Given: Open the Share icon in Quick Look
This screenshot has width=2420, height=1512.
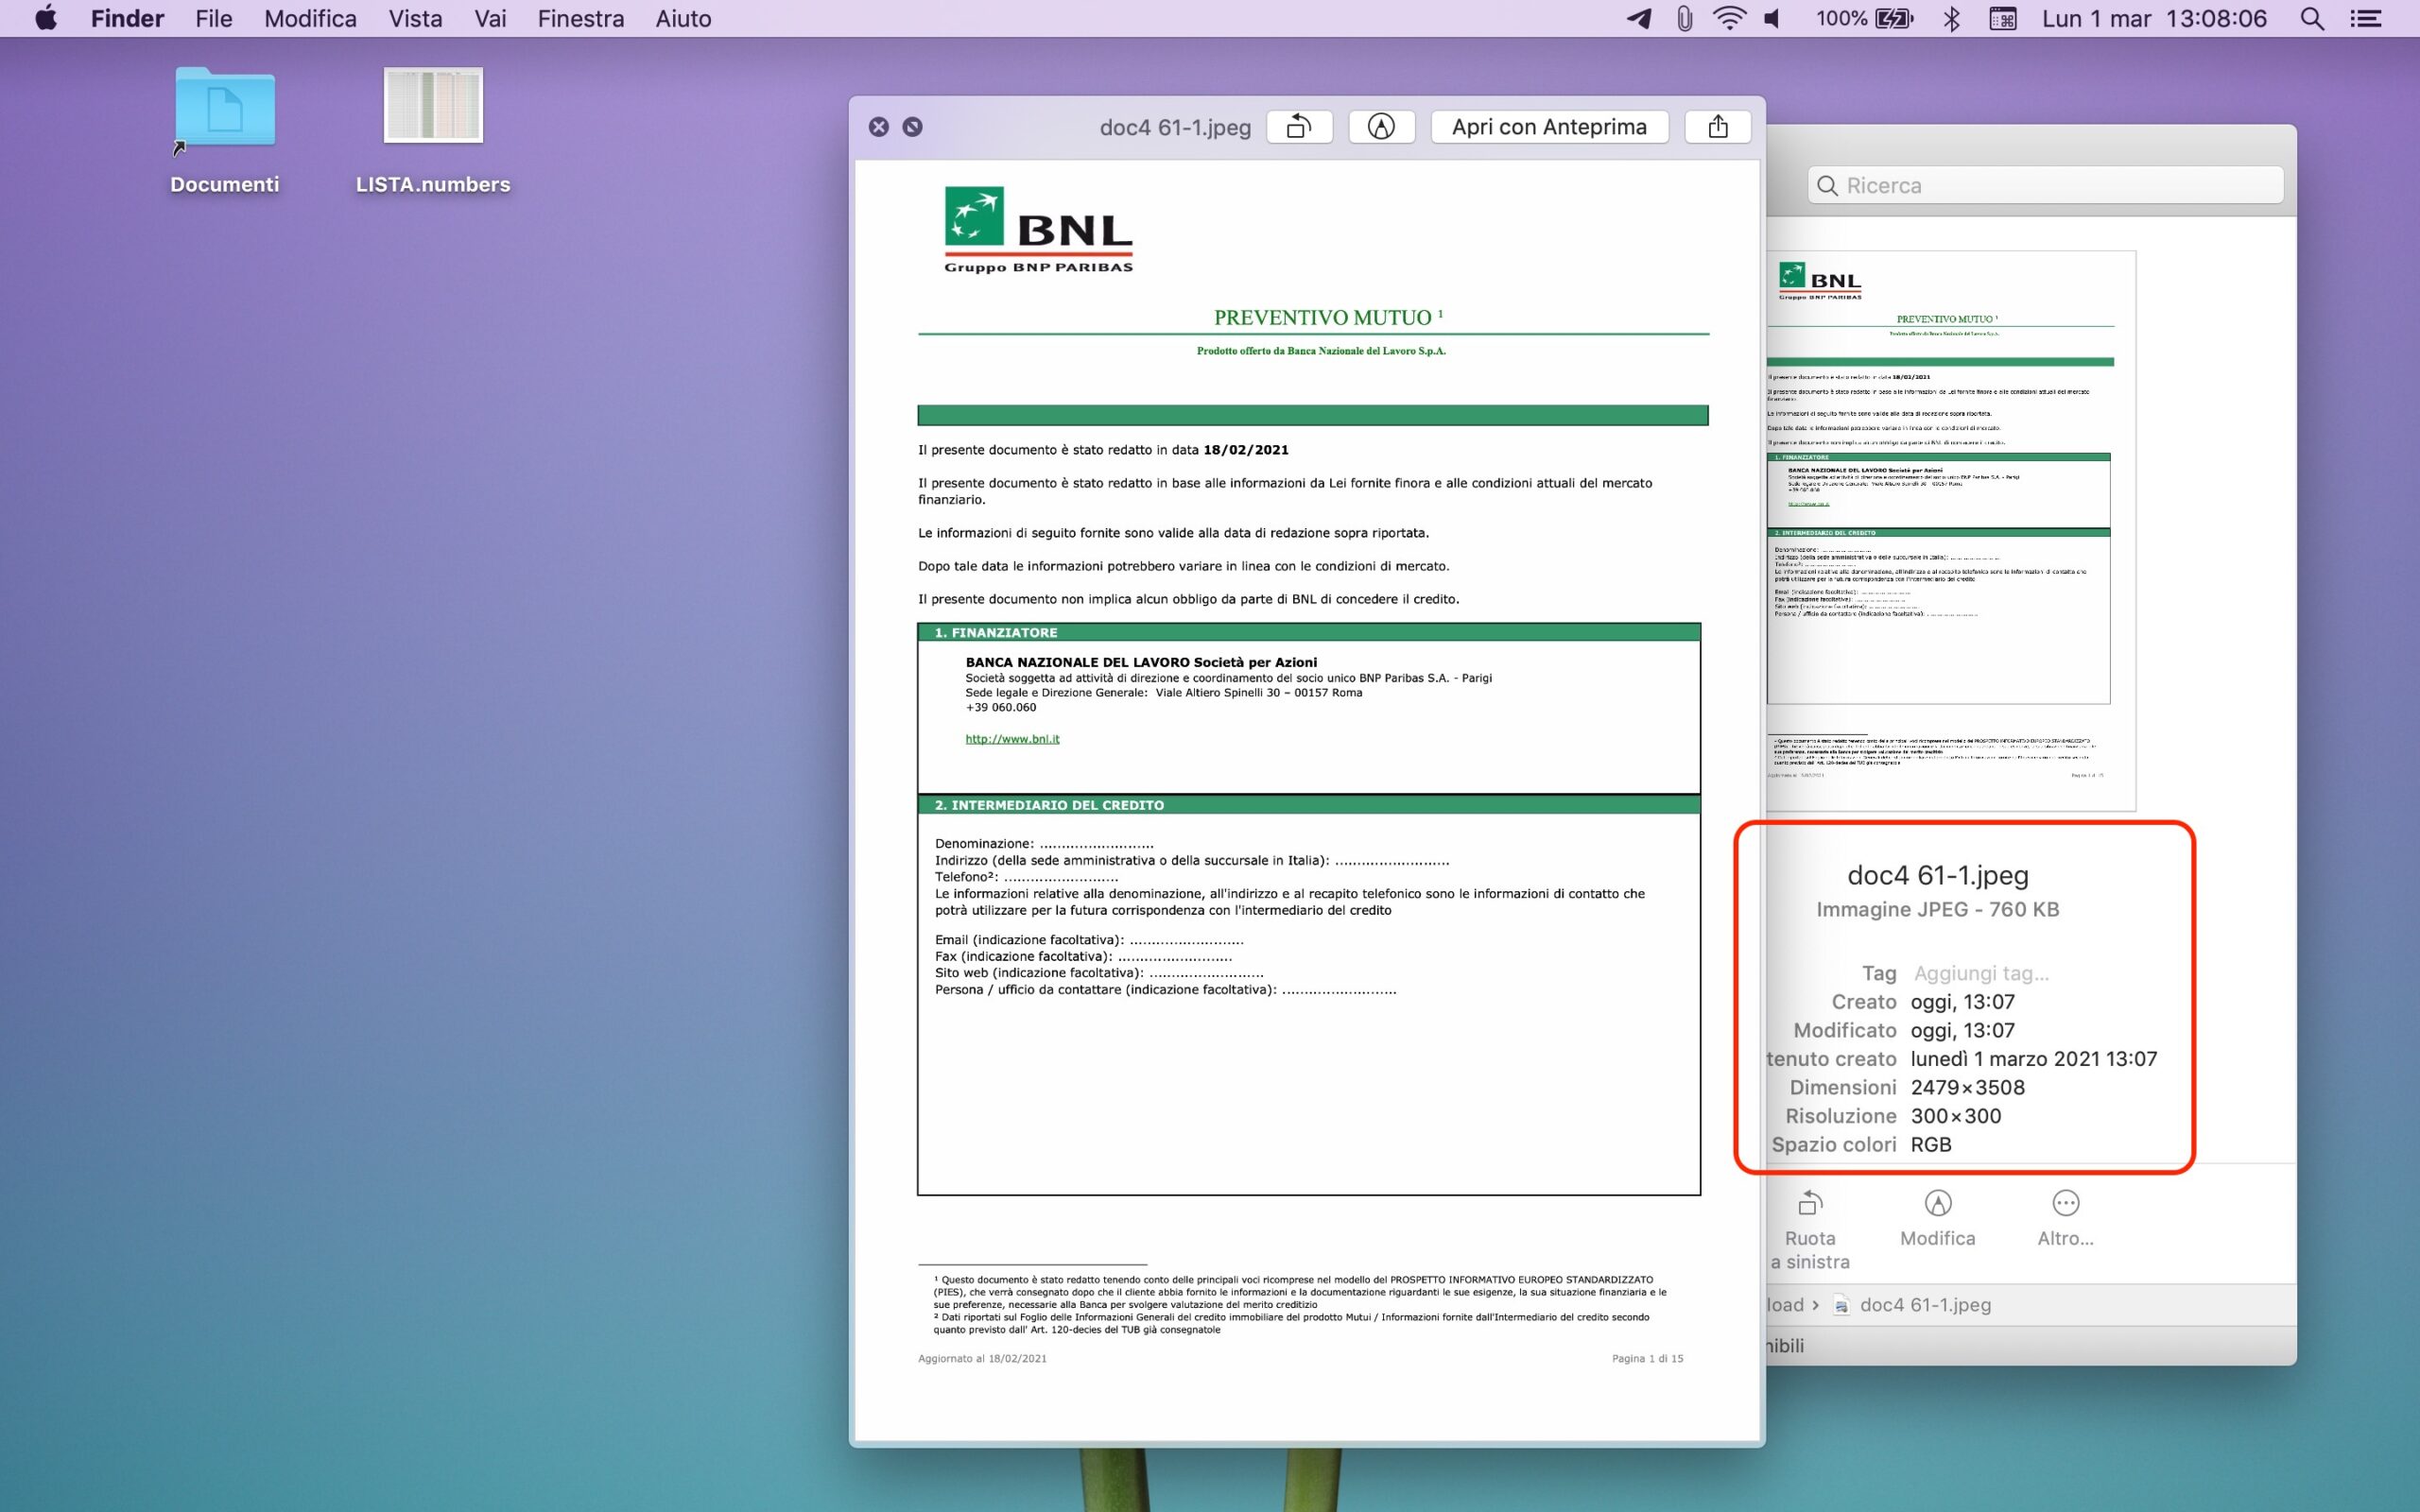Looking at the screenshot, I should click(x=1717, y=127).
